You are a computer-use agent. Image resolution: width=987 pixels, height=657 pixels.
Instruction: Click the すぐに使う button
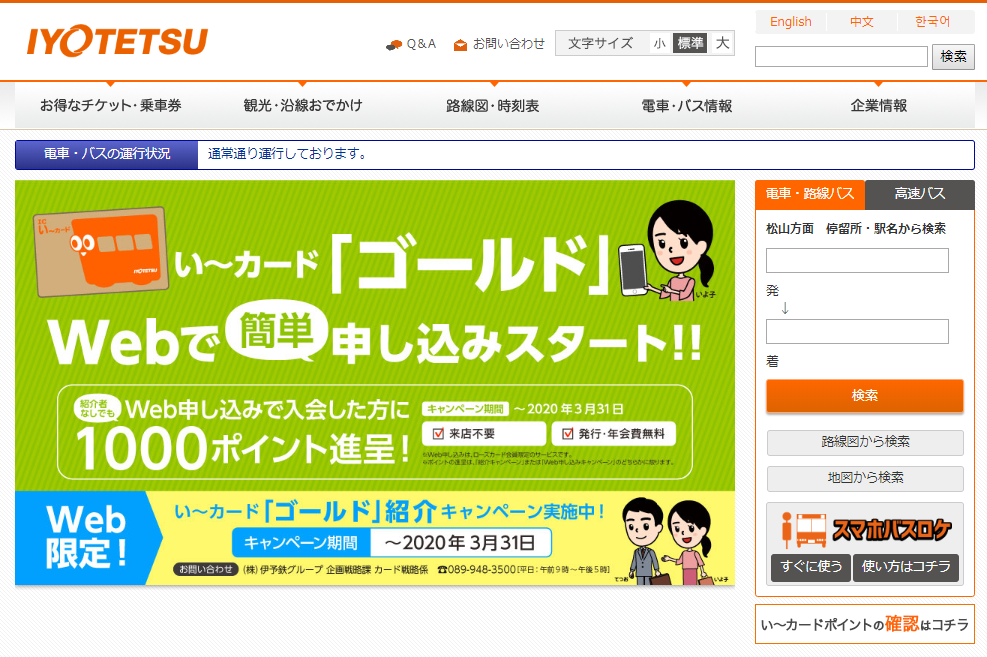[811, 567]
